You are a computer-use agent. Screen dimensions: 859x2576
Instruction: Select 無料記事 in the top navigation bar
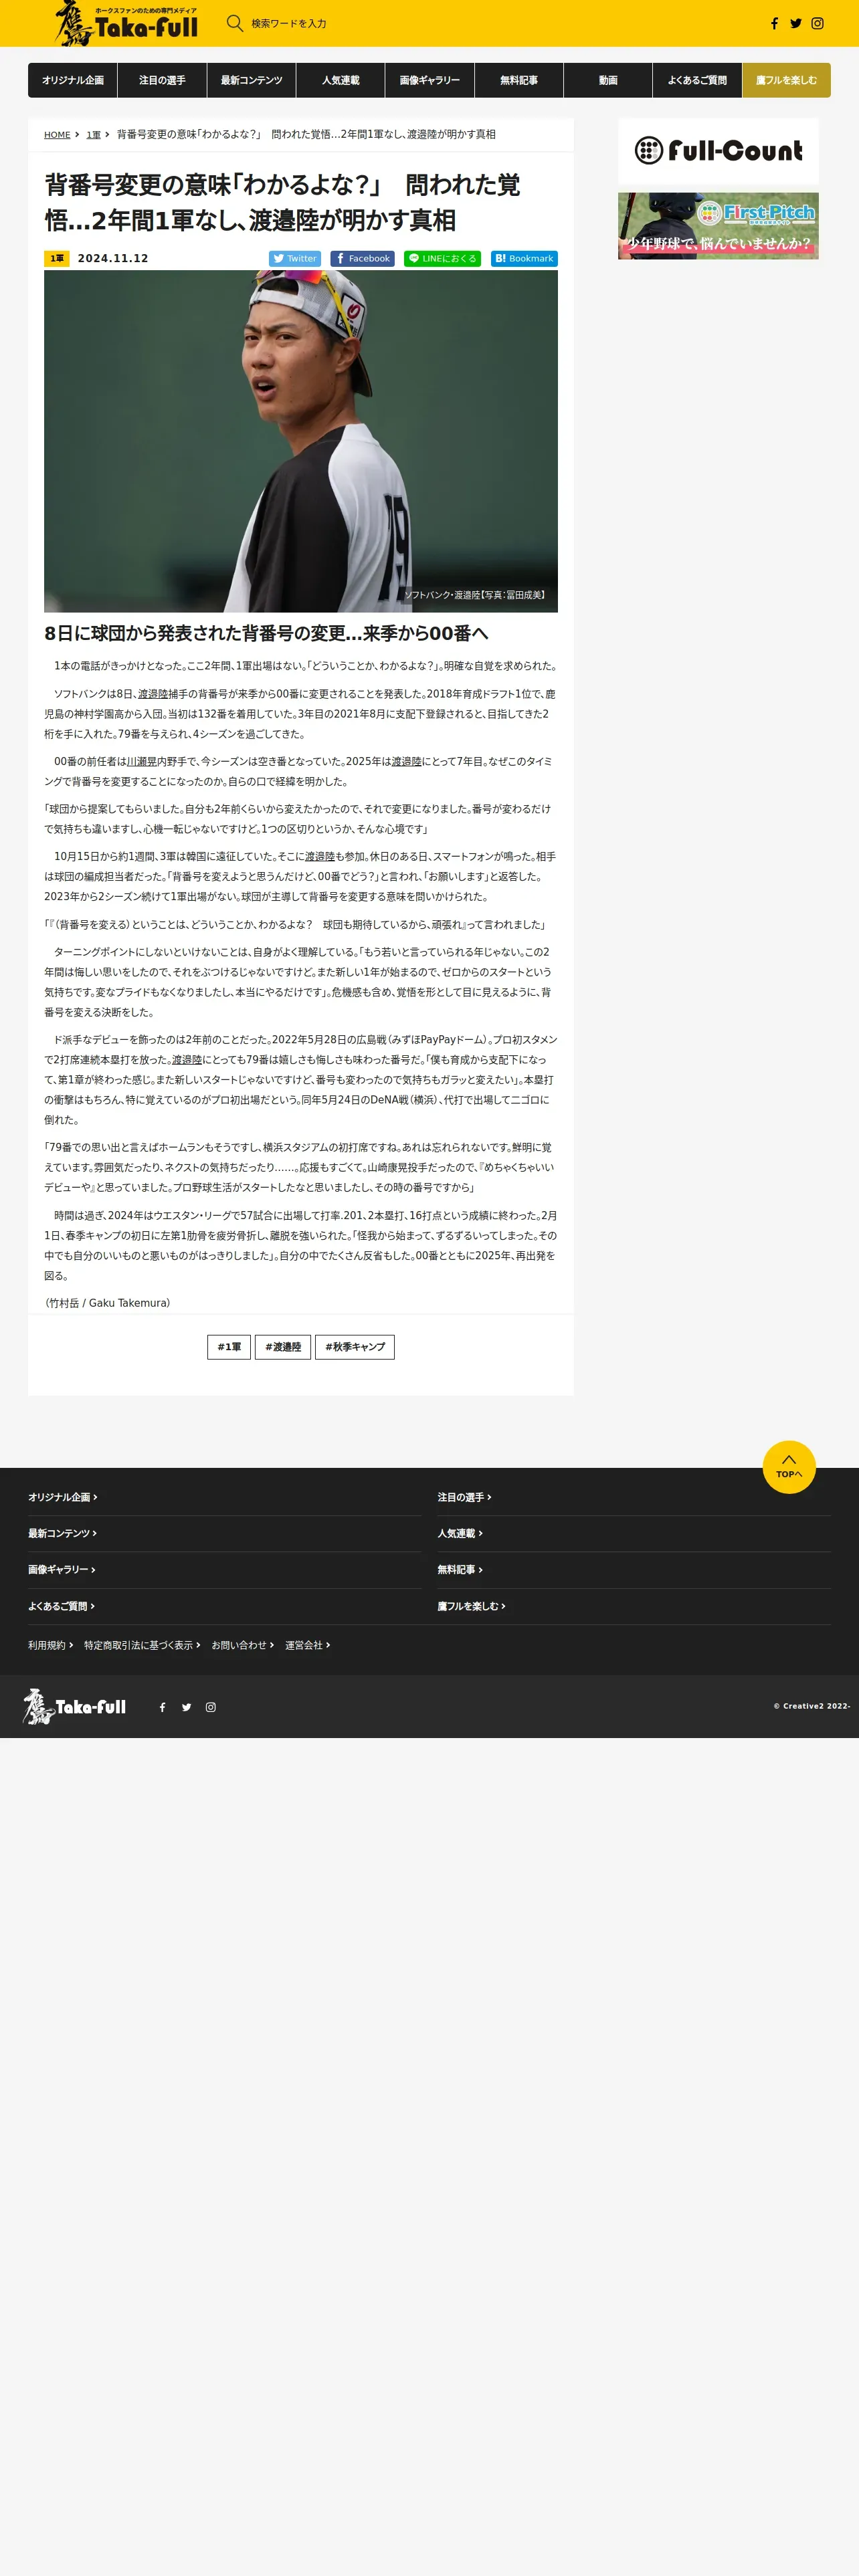[519, 80]
